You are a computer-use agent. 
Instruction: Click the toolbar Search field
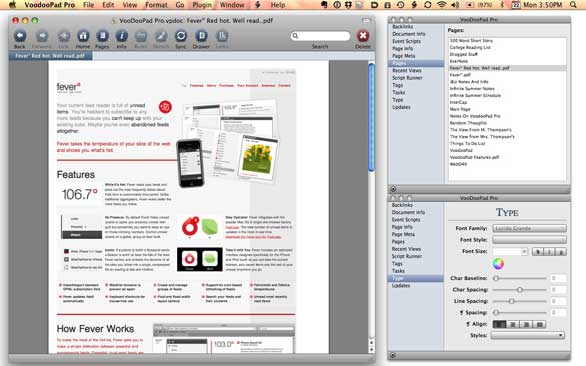pos(320,36)
